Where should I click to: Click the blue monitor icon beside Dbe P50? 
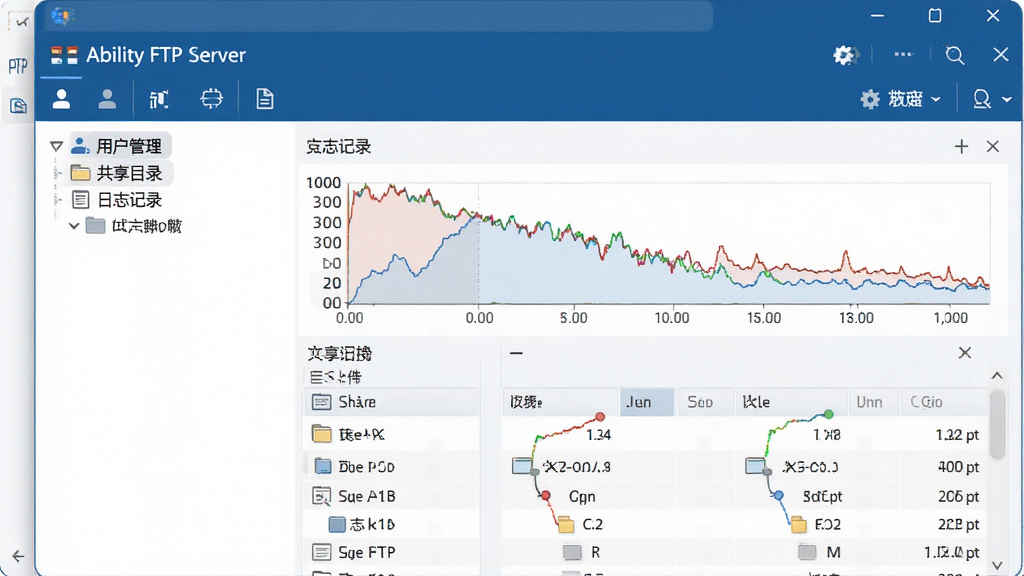[323, 466]
